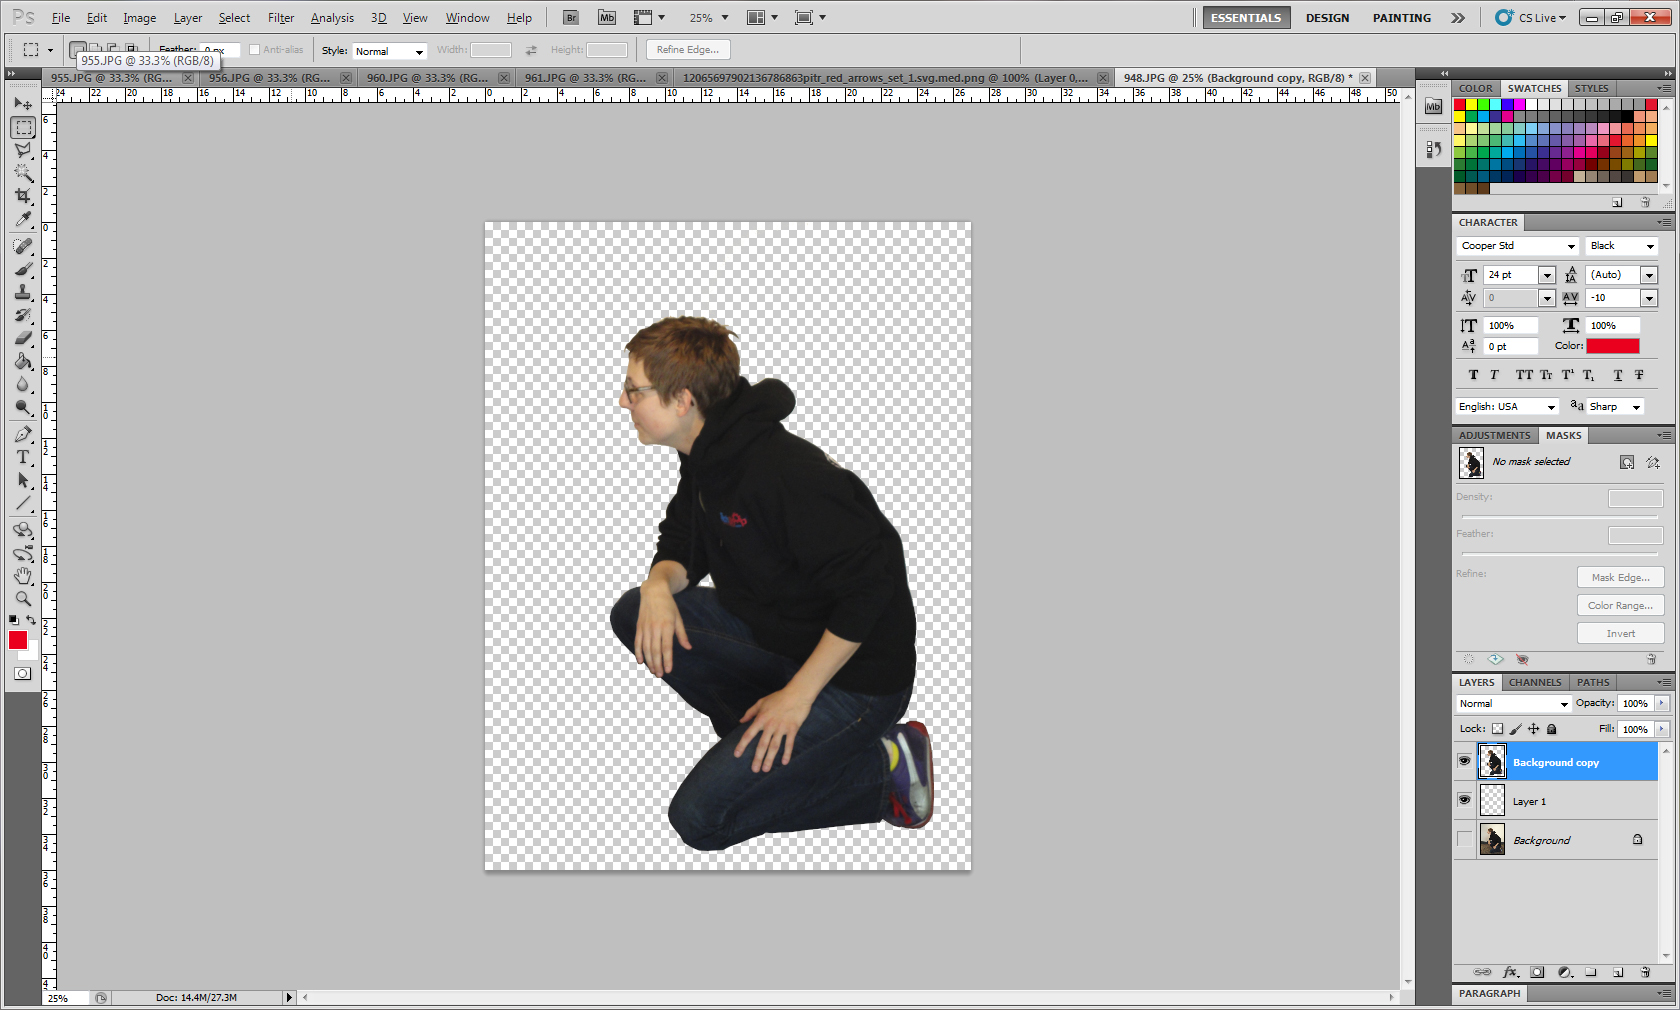
Task: Open the Filter menu
Action: [x=281, y=18]
